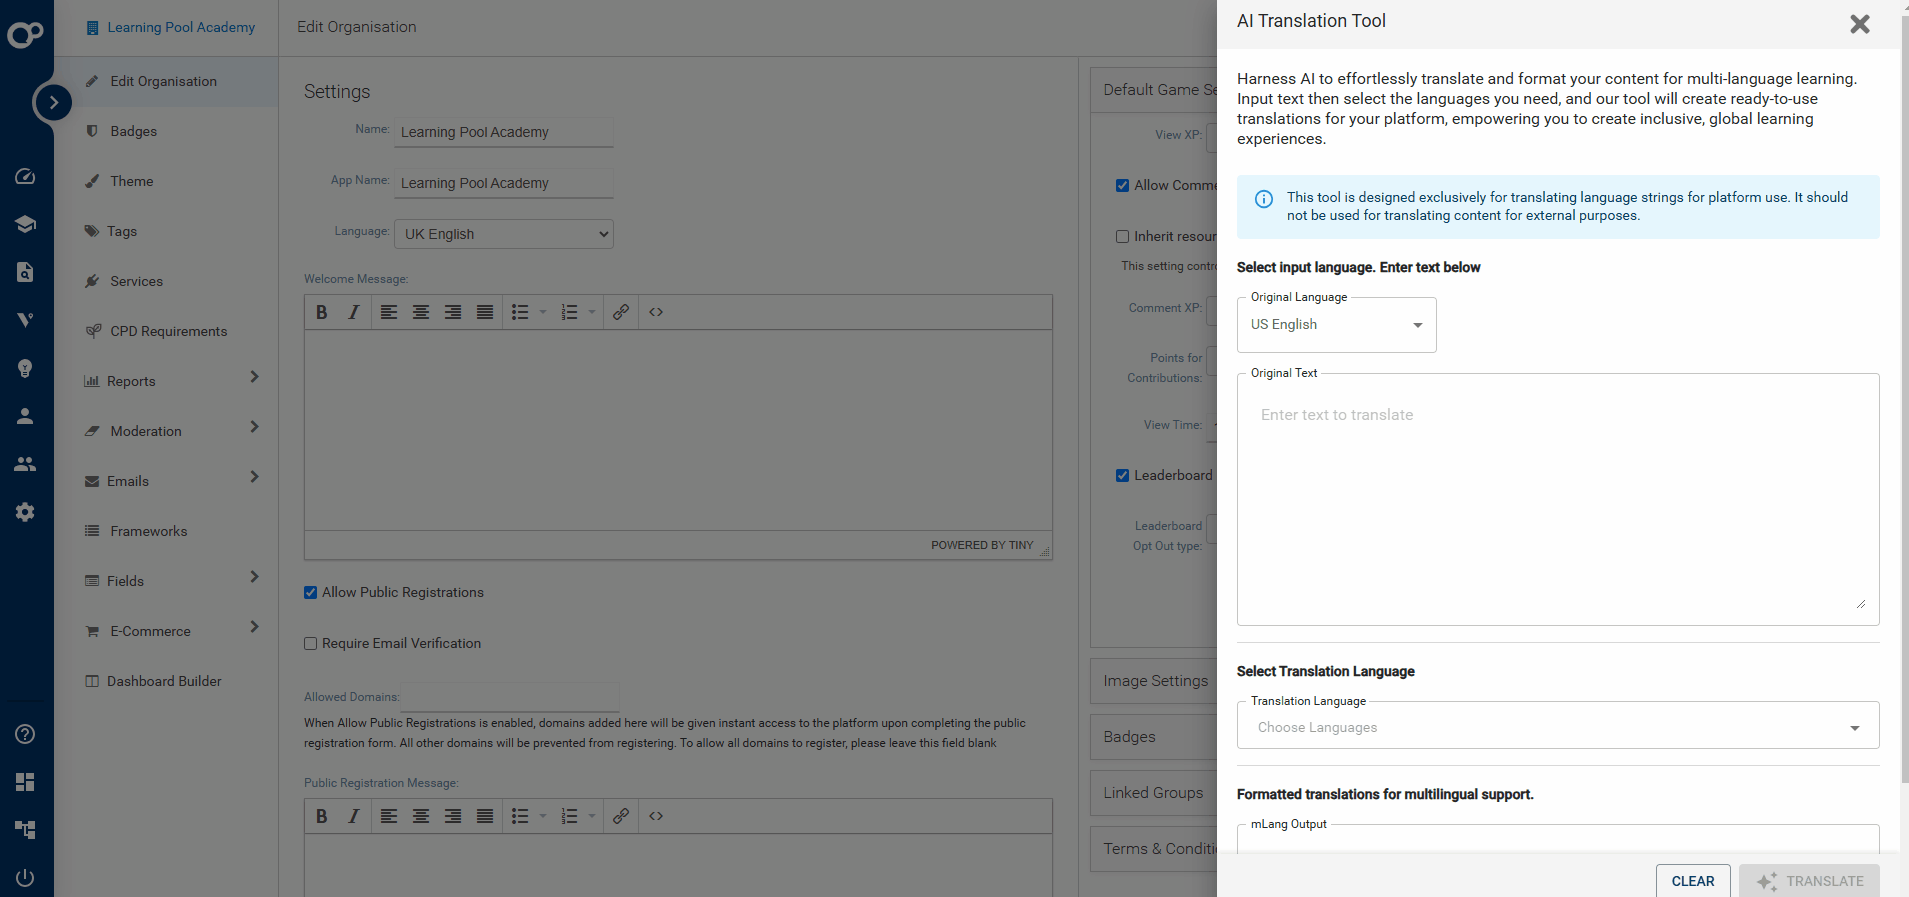Click the power icon at sidebar bottom
1909x897 pixels.
(25, 878)
